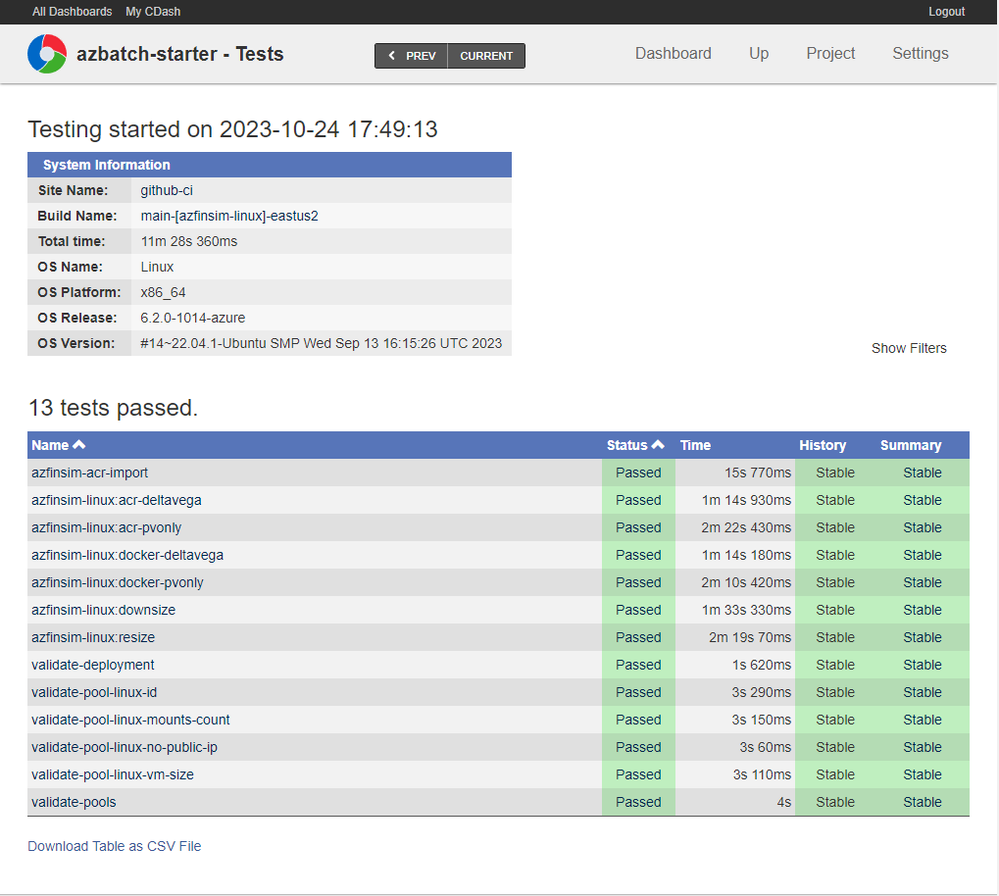Viewport: 999px width, 896px height.
Task: Open azfinsim-acr-import test
Action: (90, 473)
